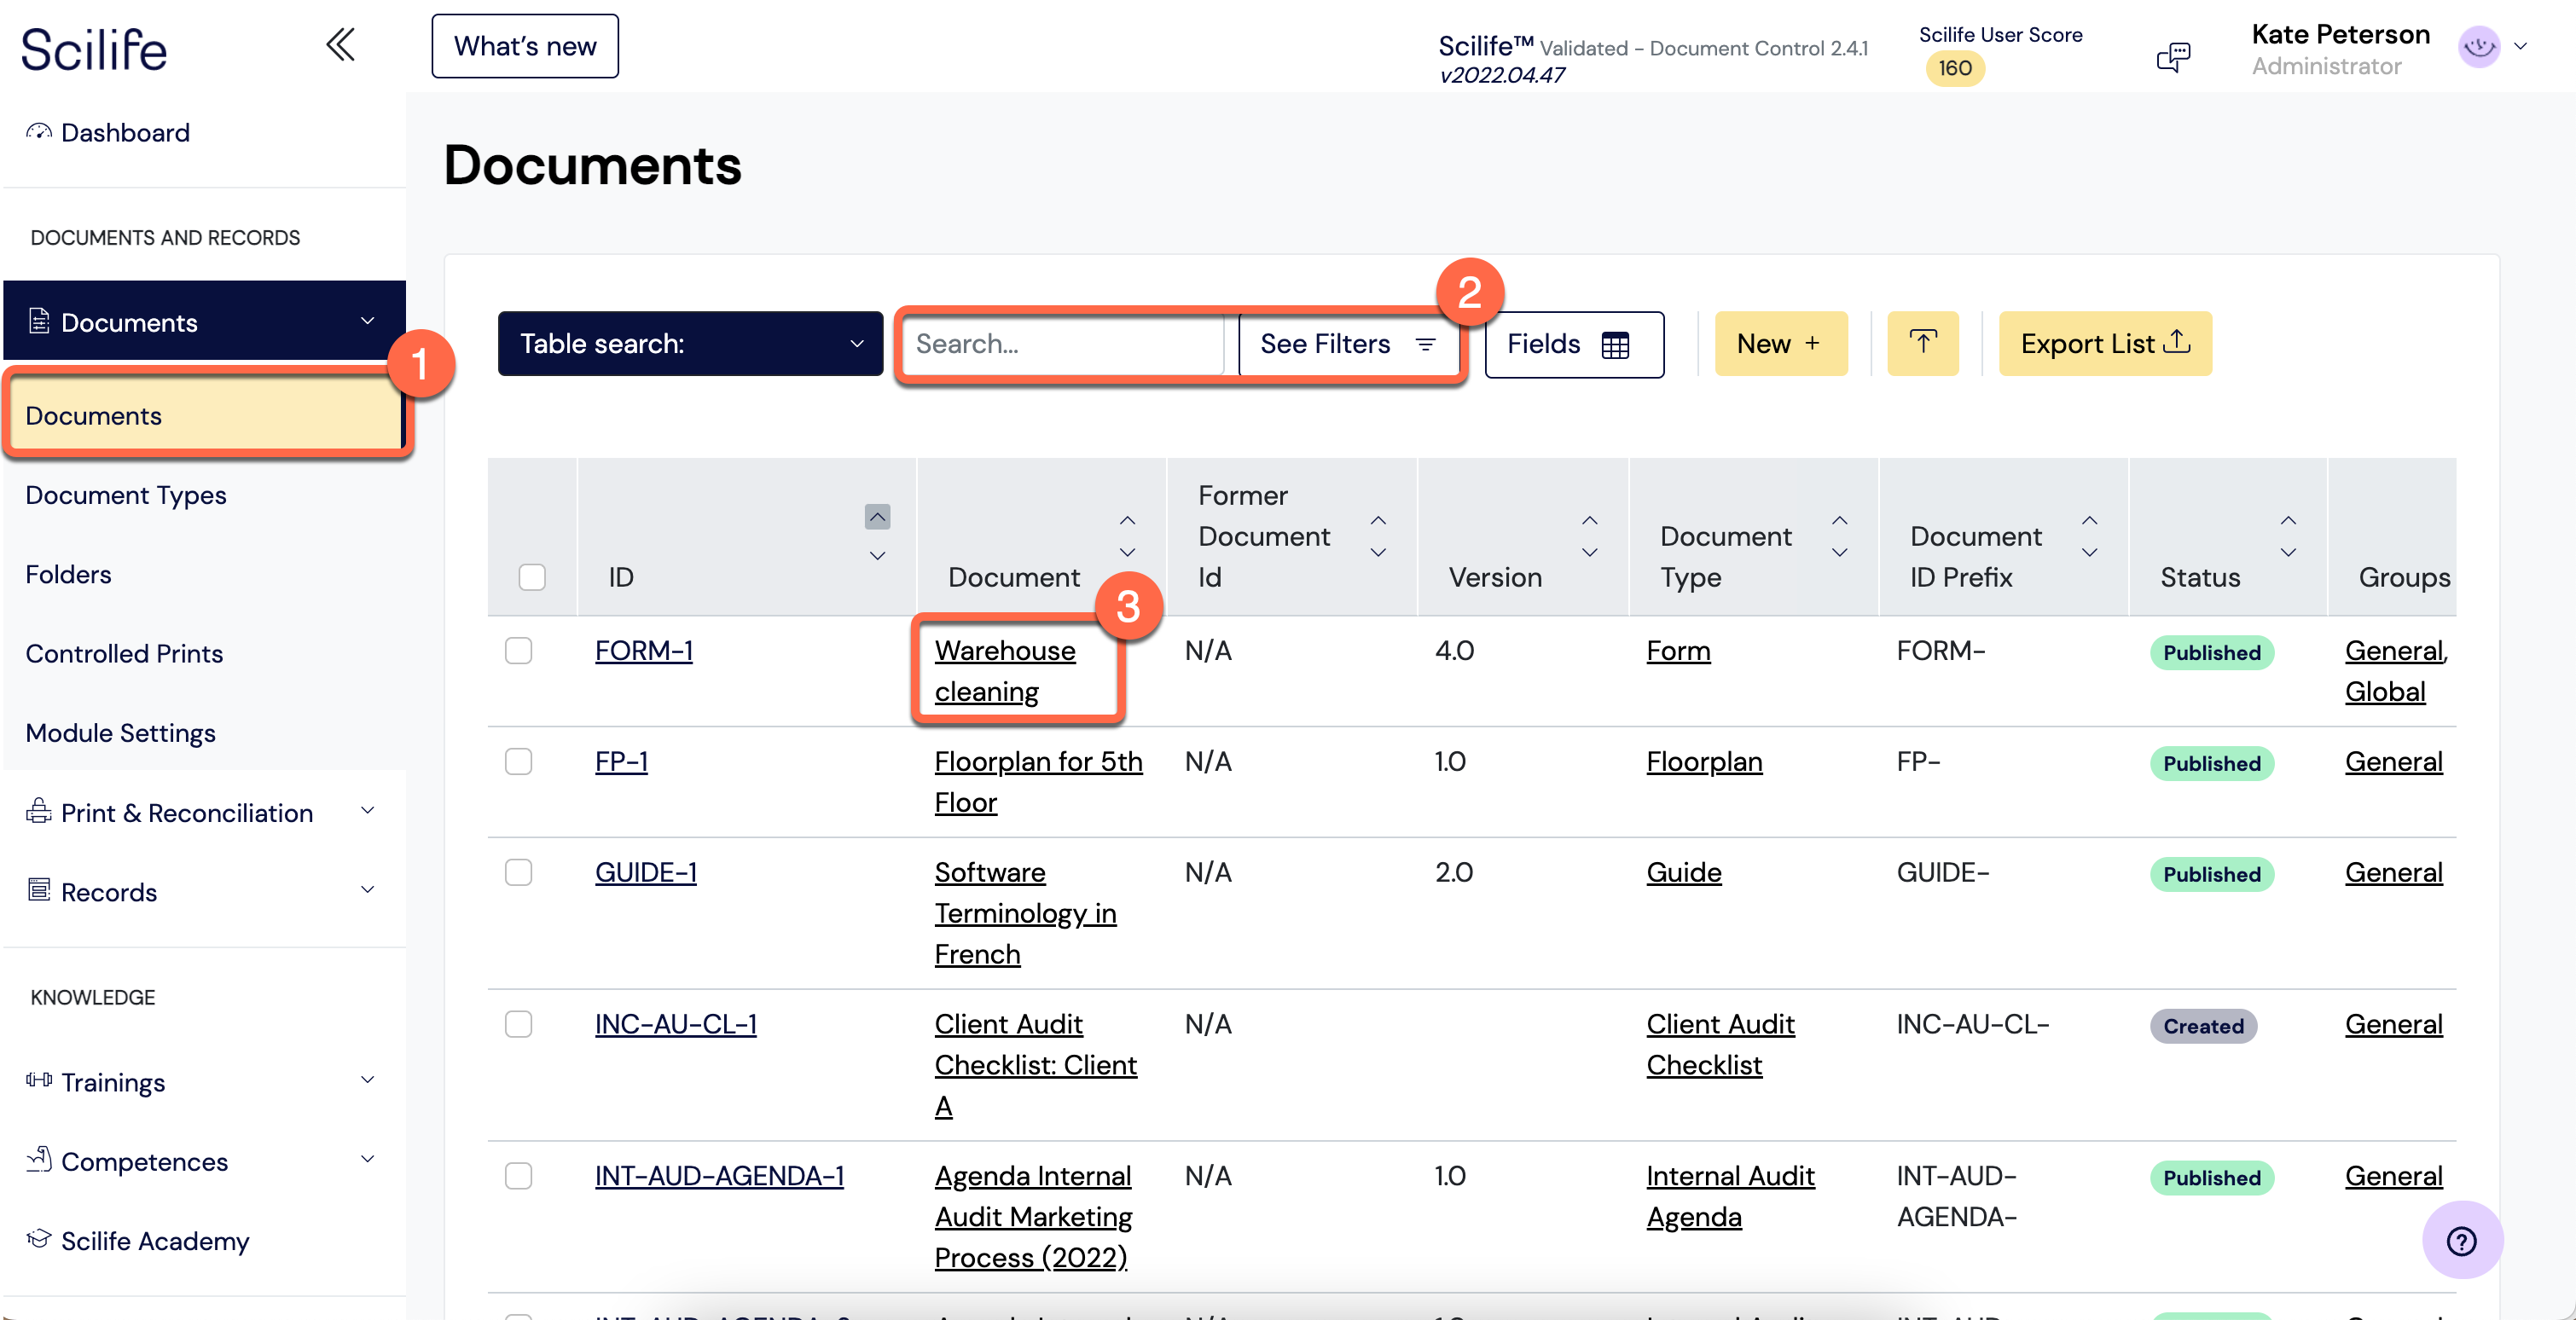
Task: Open the help question mark button
Action: coord(2461,1240)
